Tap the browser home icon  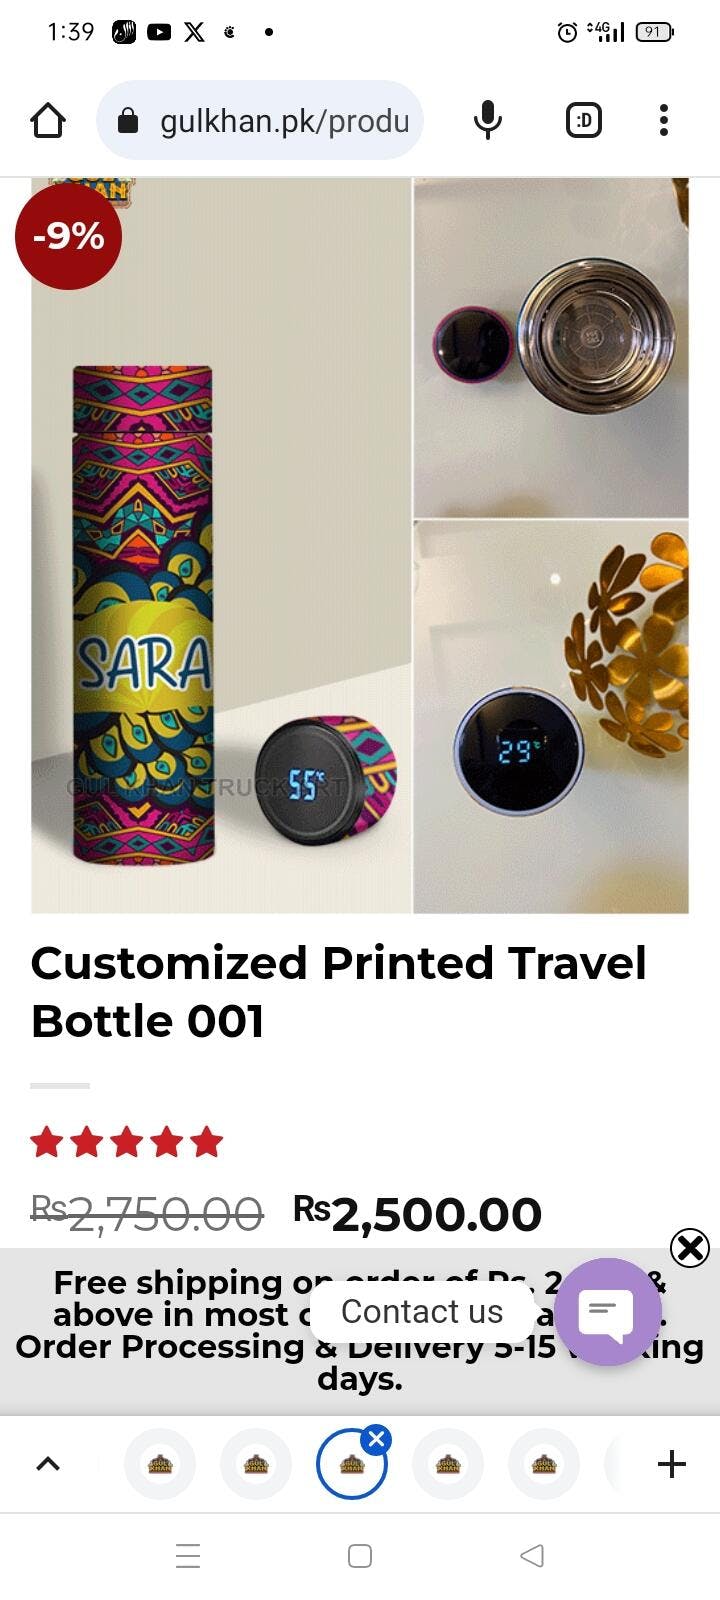[x=48, y=121]
